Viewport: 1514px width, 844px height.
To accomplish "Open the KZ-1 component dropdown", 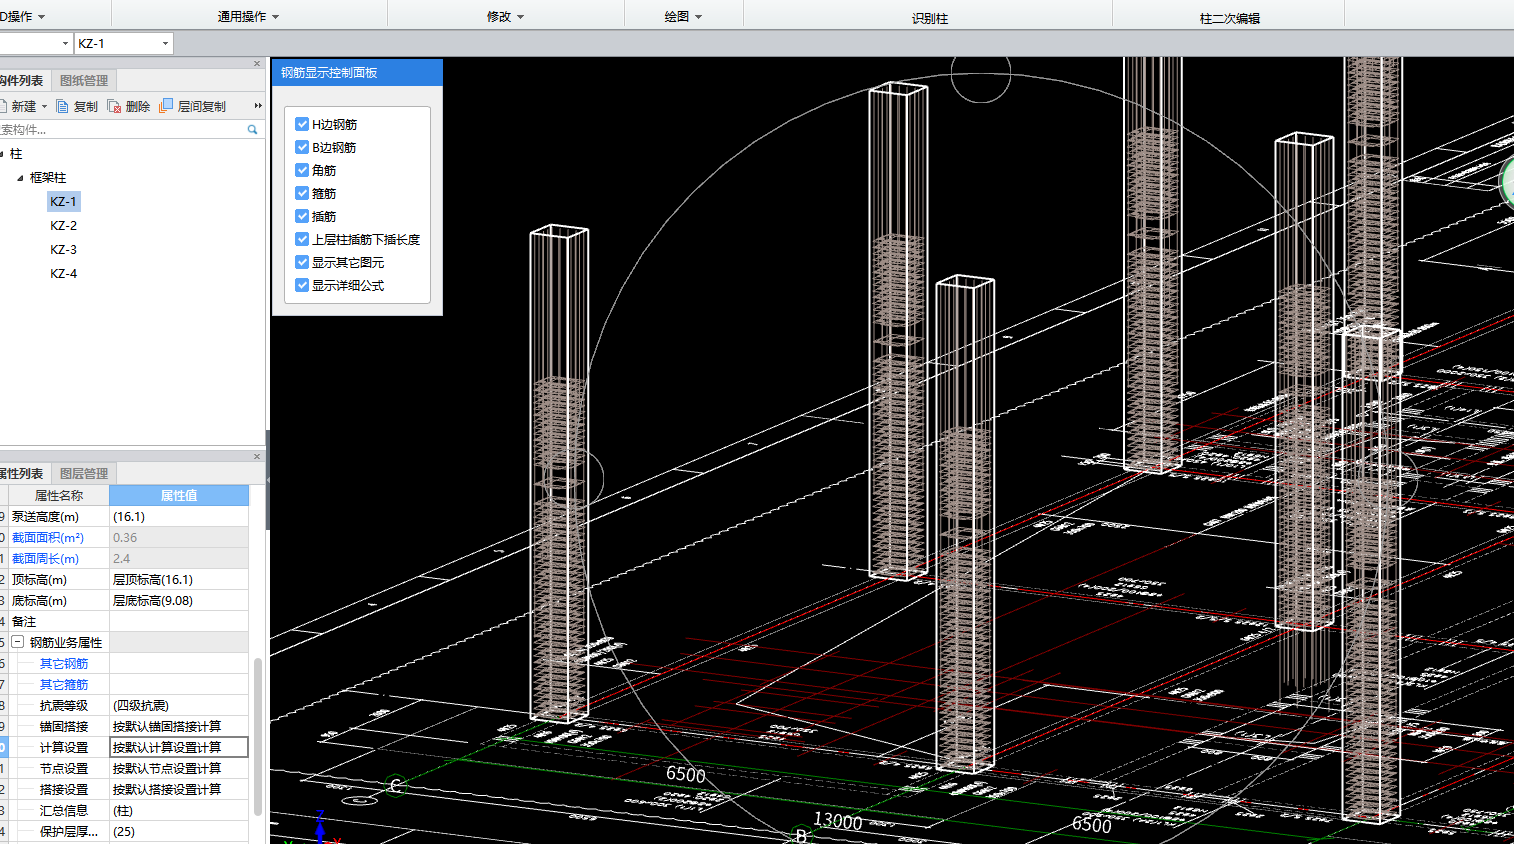I will (x=165, y=44).
